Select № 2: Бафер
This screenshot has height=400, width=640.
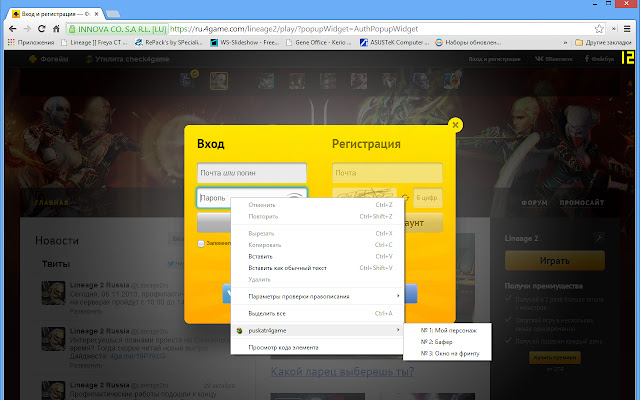(x=447, y=342)
